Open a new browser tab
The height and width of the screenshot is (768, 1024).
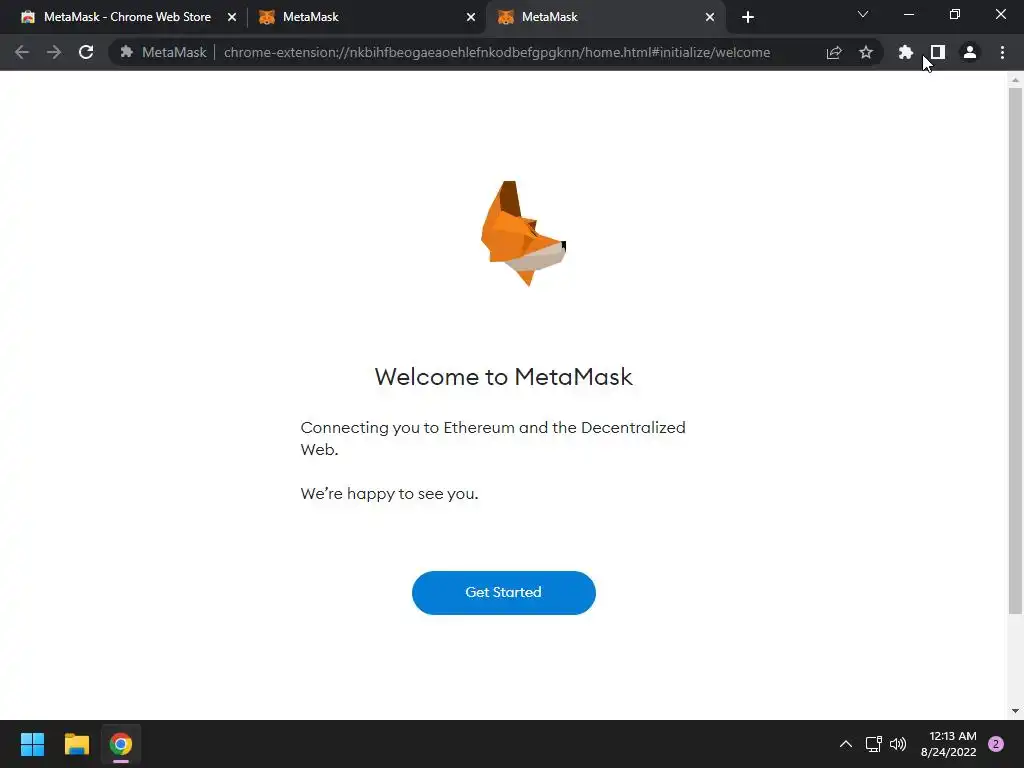pos(748,17)
